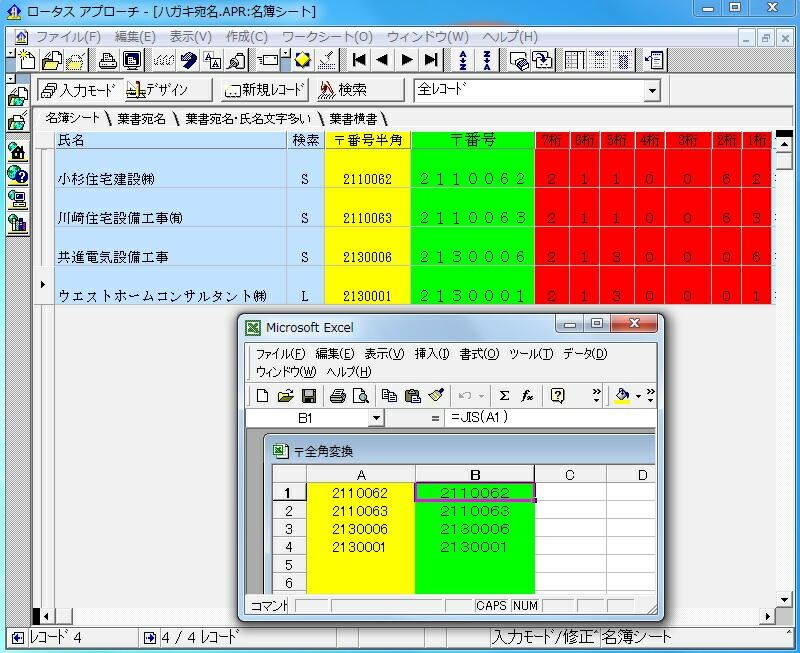Select the 名簿シート tab

click(72, 118)
